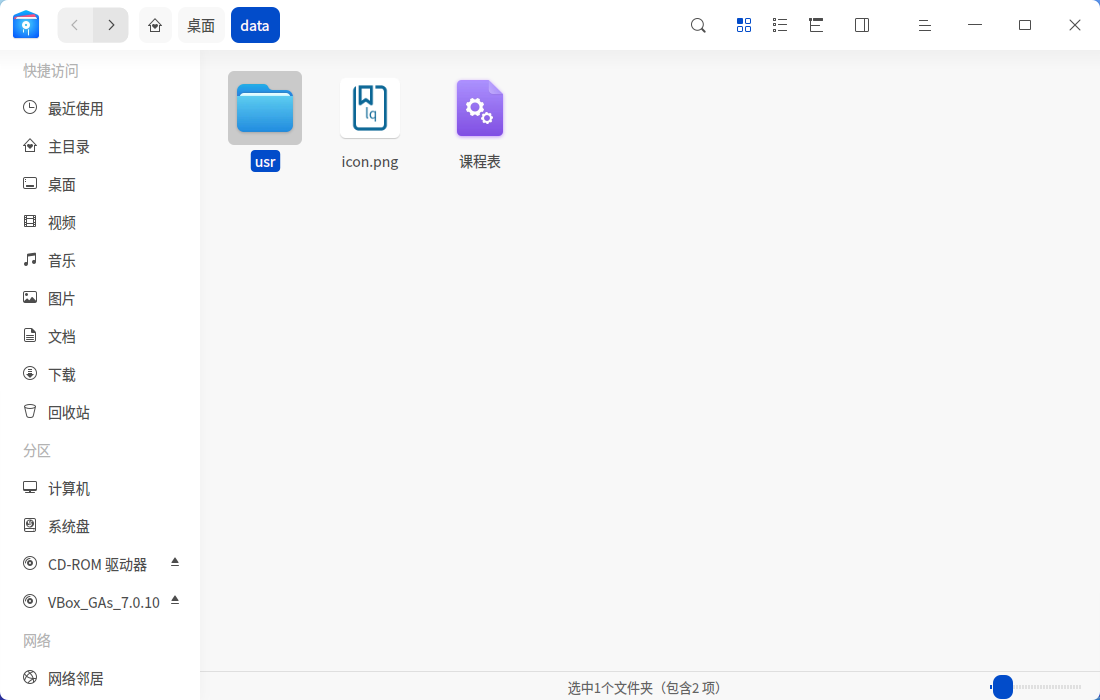Click the network icon beside 网络邻居
Image resolution: width=1100 pixels, height=700 pixels.
tap(29, 677)
